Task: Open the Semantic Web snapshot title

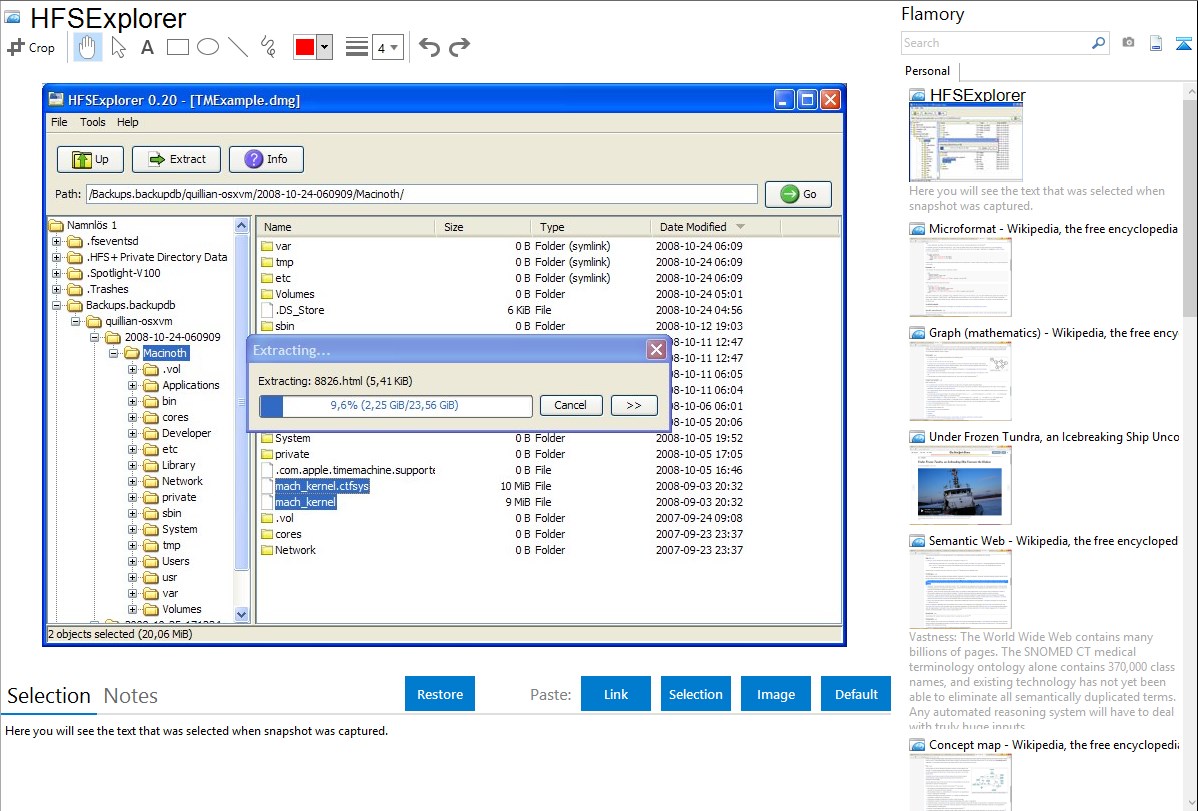Action: click(x=1054, y=541)
